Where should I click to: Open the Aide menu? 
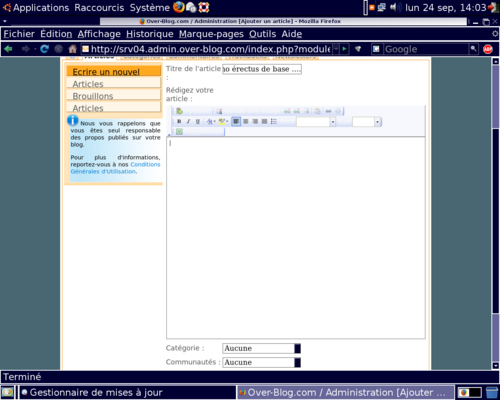tap(292, 34)
